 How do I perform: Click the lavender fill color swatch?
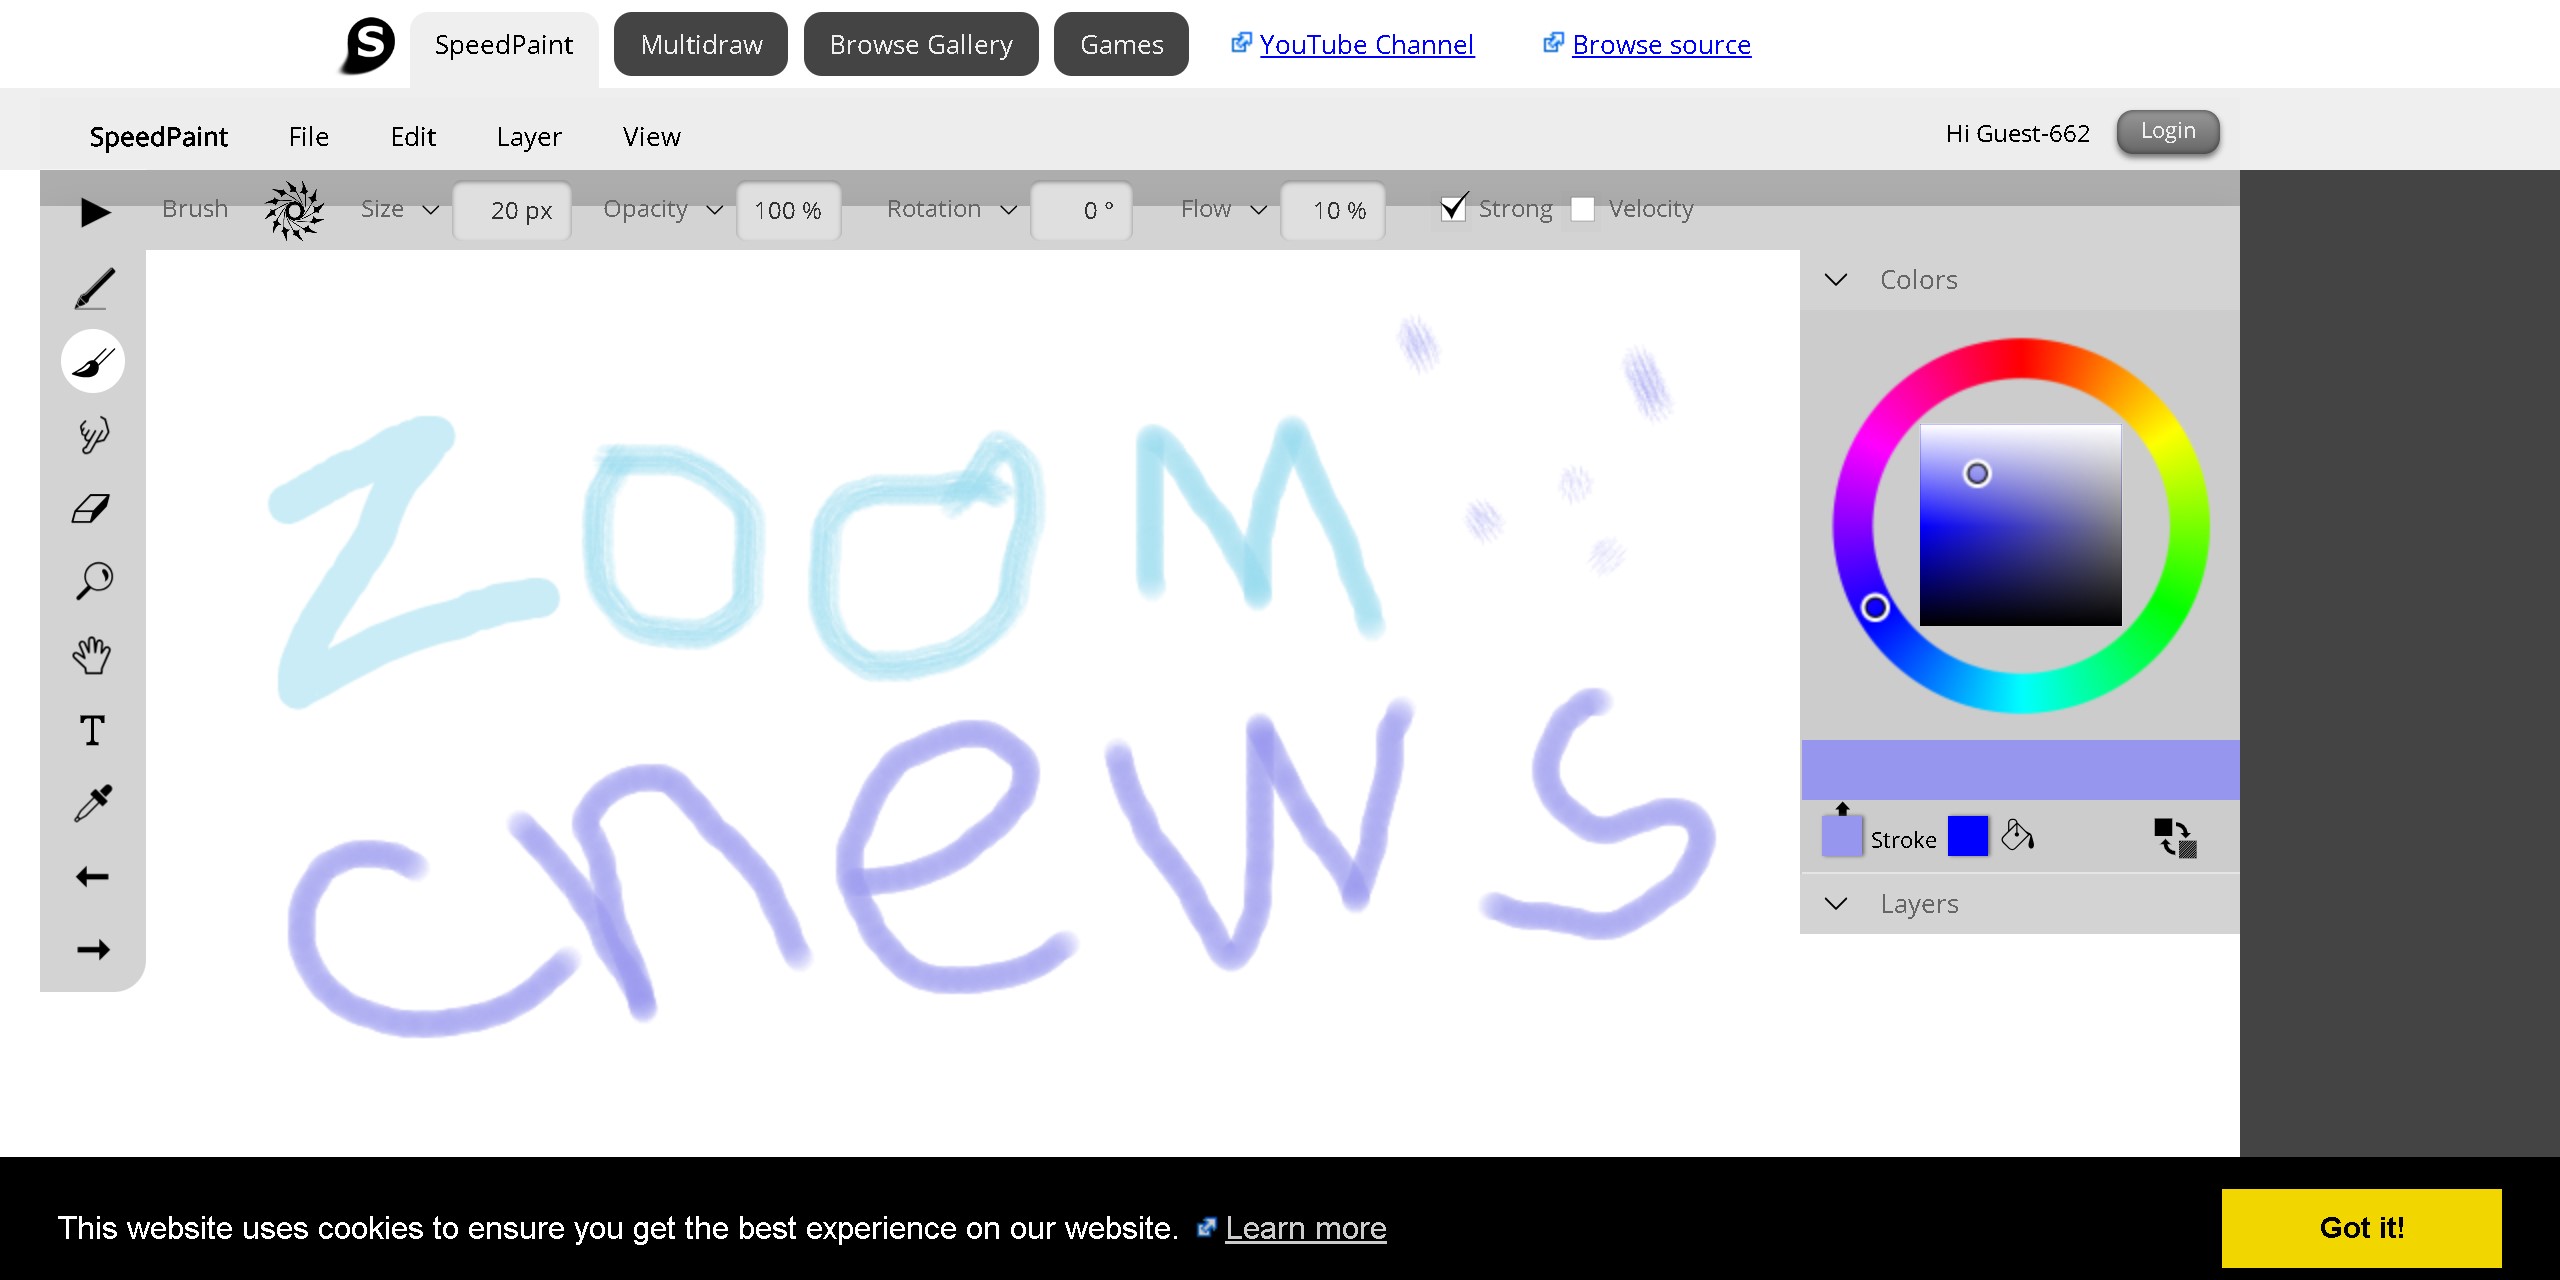[x=1842, y=836]
